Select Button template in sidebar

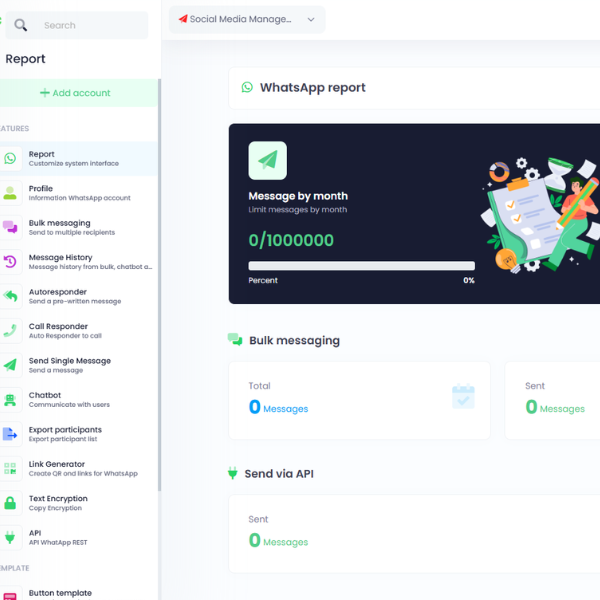(x=60, y=593)
